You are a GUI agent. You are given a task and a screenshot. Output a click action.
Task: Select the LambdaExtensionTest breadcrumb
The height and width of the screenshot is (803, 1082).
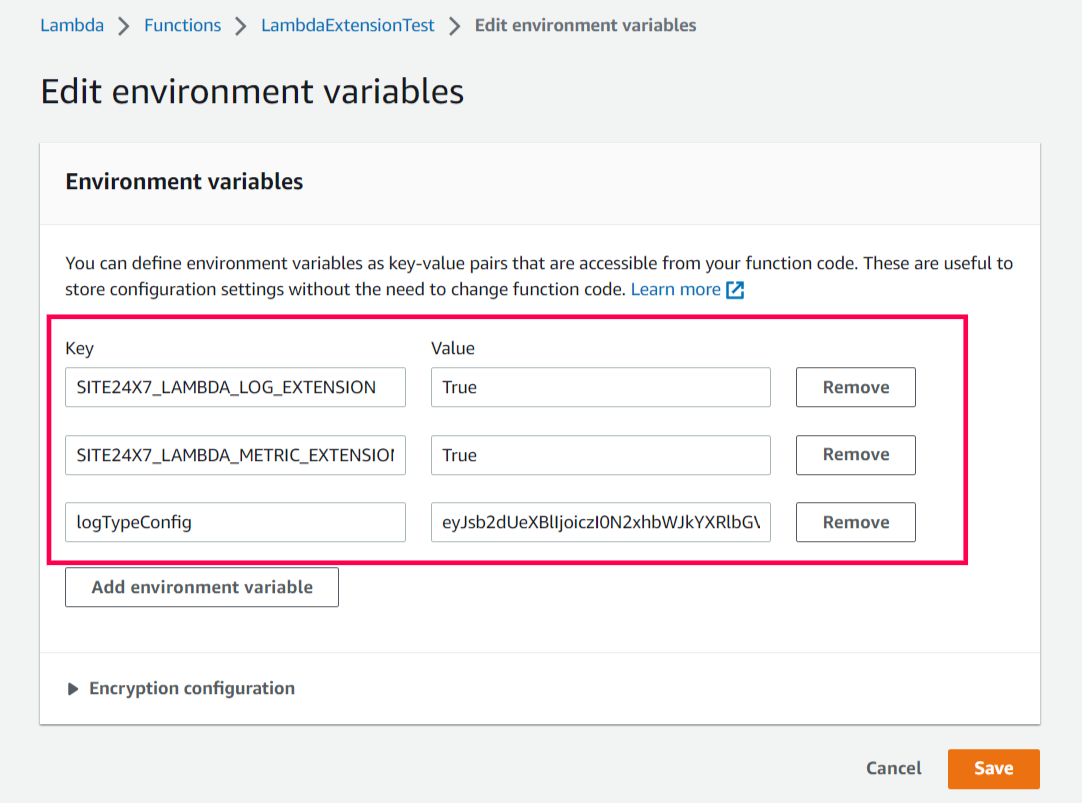347,25
